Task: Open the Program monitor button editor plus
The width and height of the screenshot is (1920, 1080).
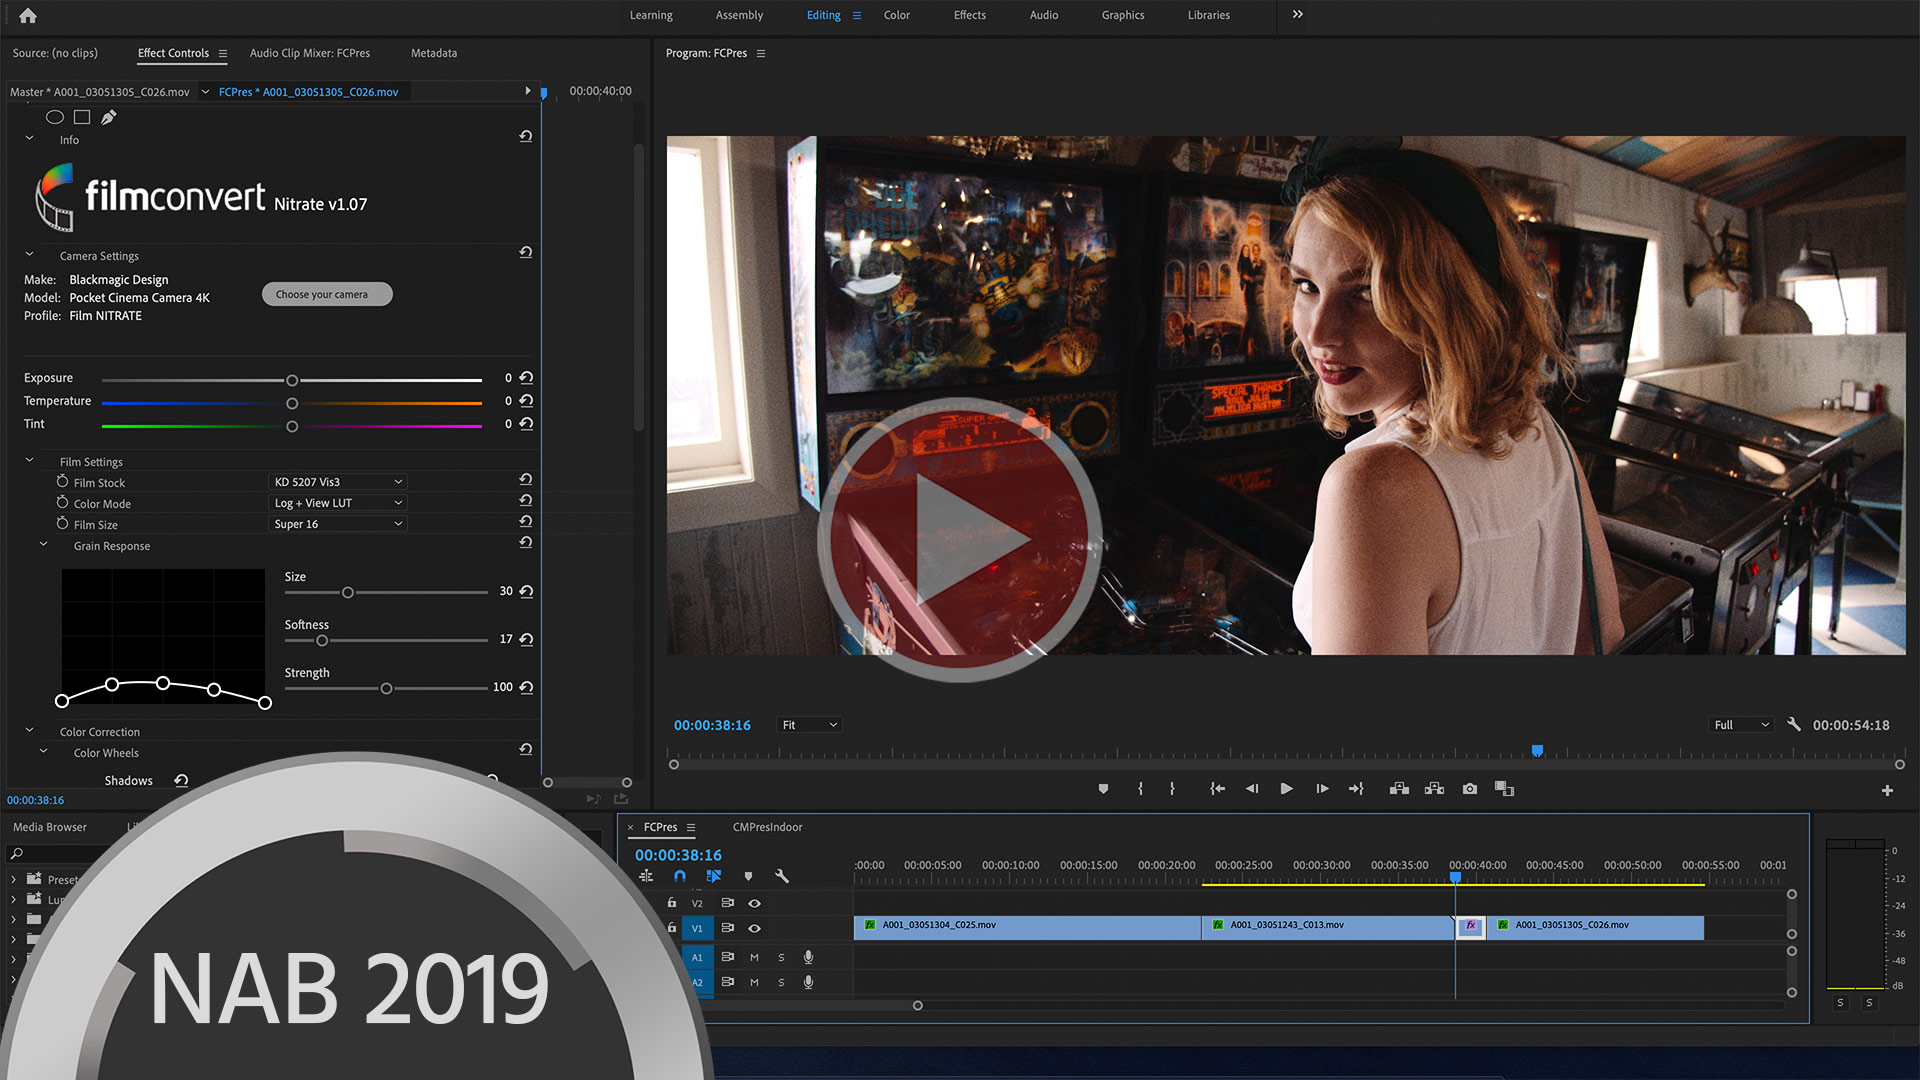Action: (1887, 791)
